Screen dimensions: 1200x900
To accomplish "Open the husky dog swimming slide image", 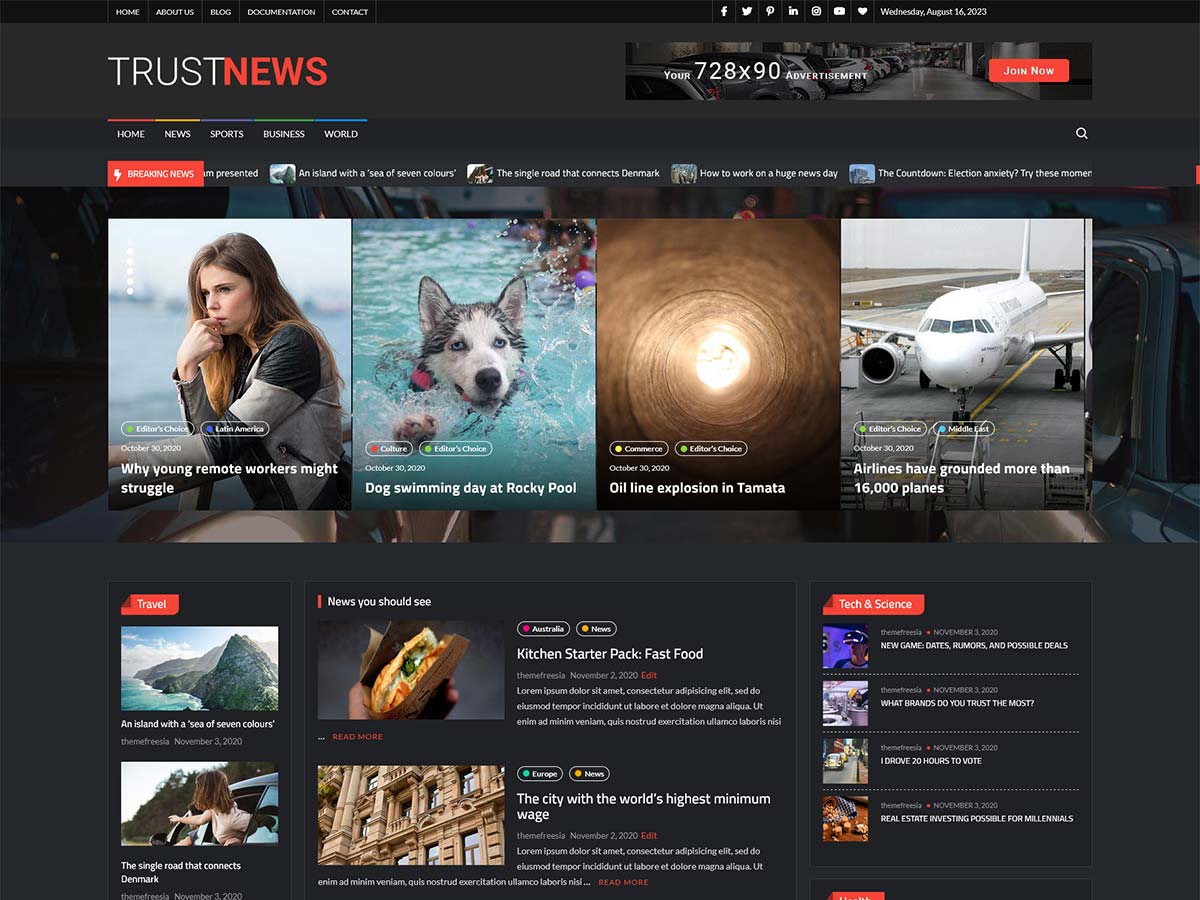I will (474, 330).
